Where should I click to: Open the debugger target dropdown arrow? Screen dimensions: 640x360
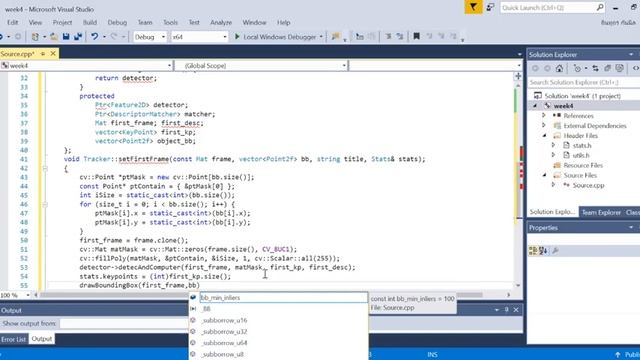pyautogui.click(x=321, y=37)
